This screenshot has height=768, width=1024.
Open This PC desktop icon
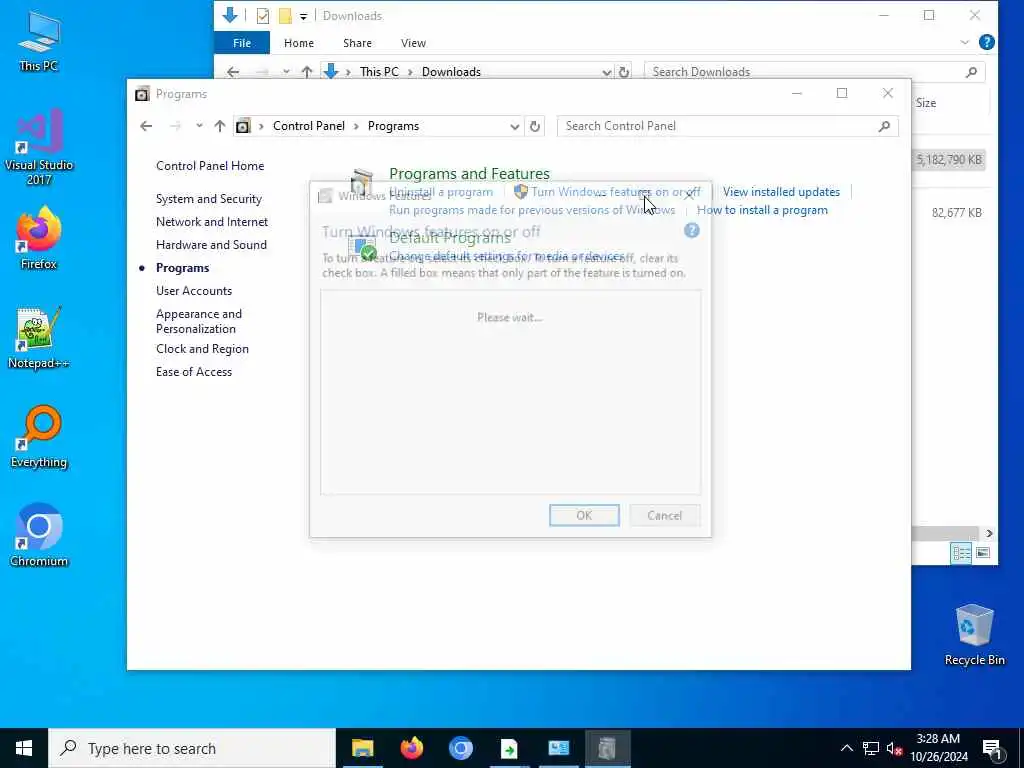tap(39, 40)
